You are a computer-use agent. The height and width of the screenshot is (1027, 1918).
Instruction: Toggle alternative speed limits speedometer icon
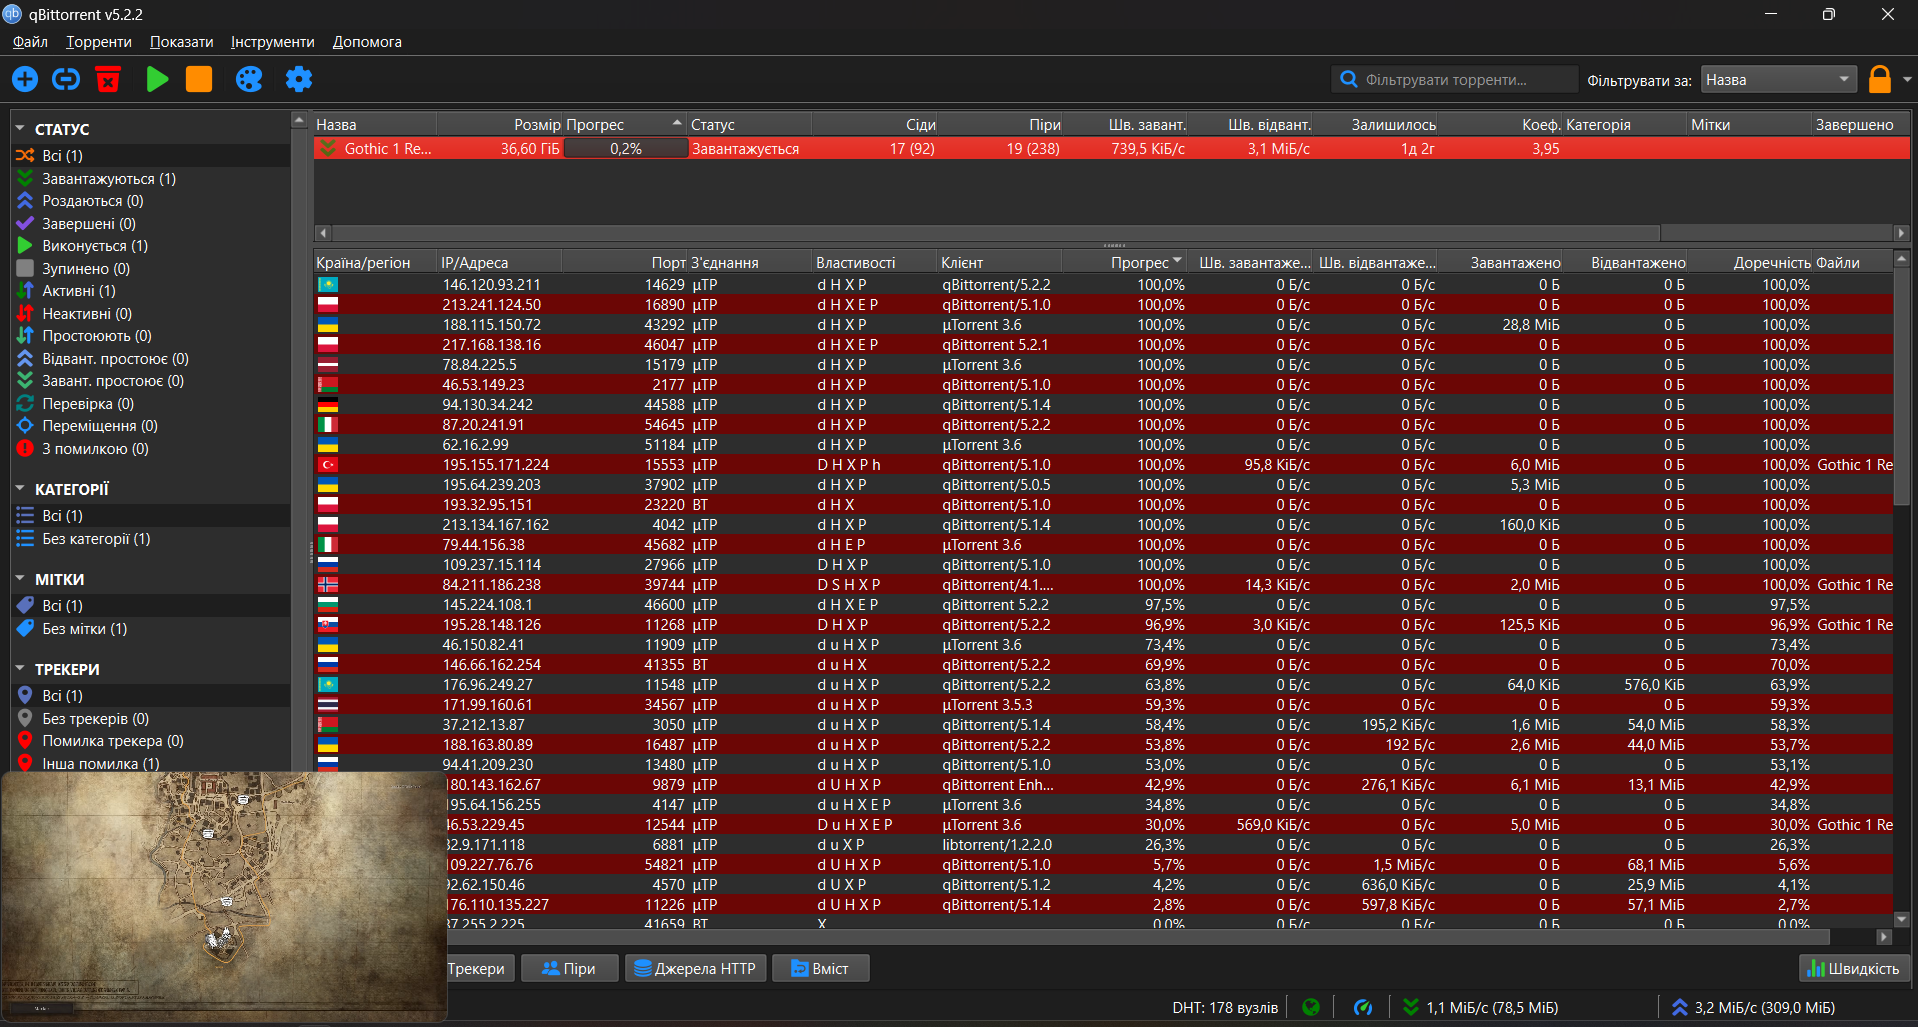click(1363, 1007)
